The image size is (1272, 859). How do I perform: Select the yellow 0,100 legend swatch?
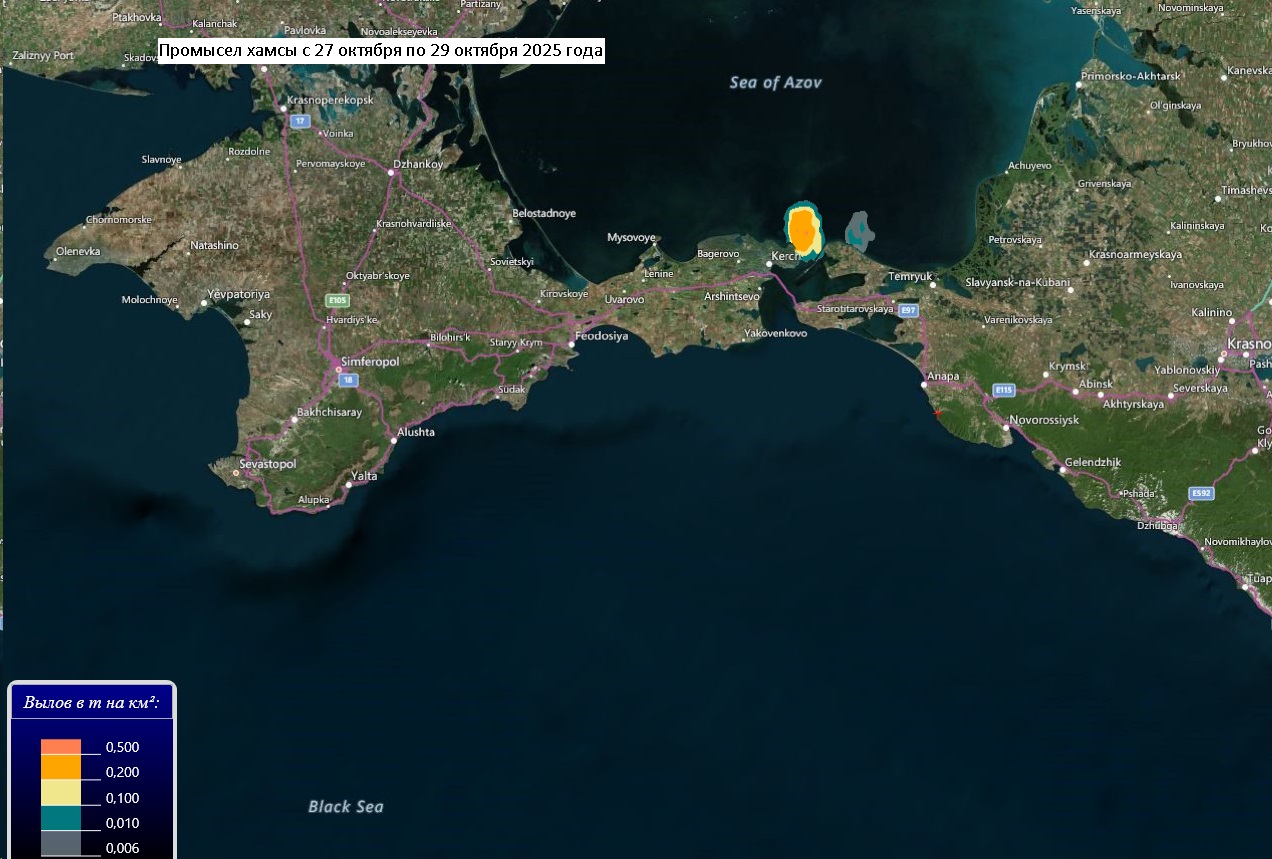[60, 794]
